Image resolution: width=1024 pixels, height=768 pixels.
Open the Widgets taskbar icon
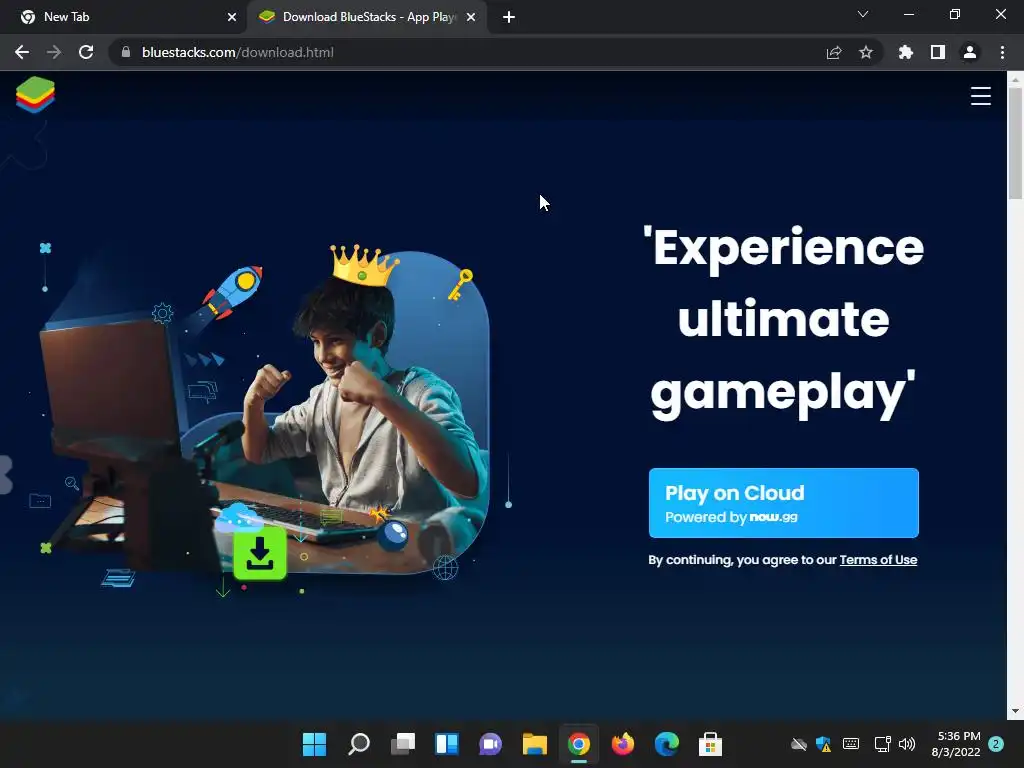[x=447, y=744]
